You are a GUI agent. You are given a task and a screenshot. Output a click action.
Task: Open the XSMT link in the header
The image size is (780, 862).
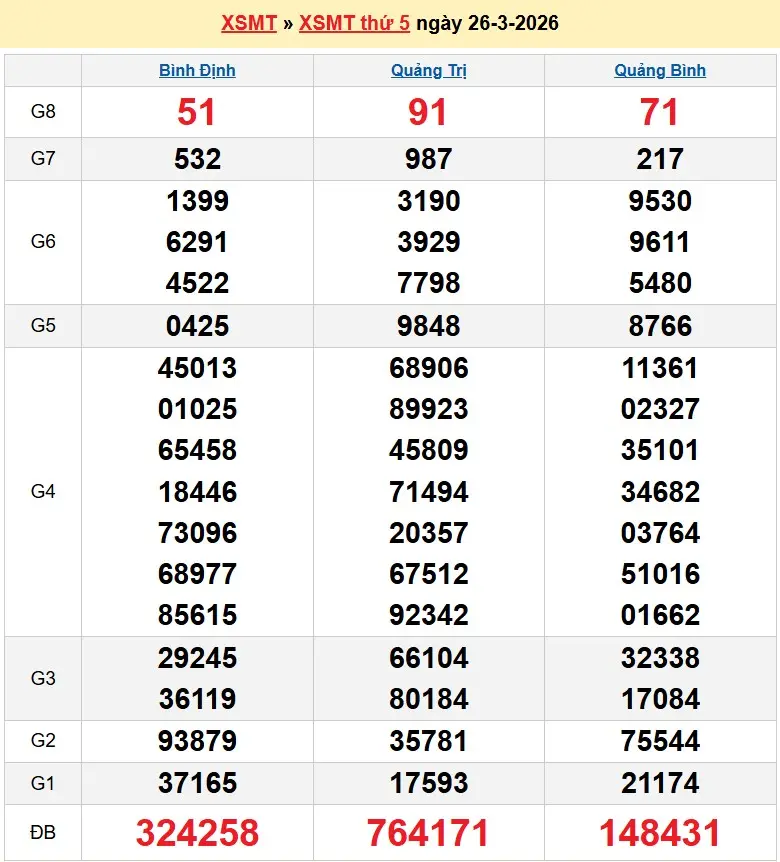click(248, 23)
